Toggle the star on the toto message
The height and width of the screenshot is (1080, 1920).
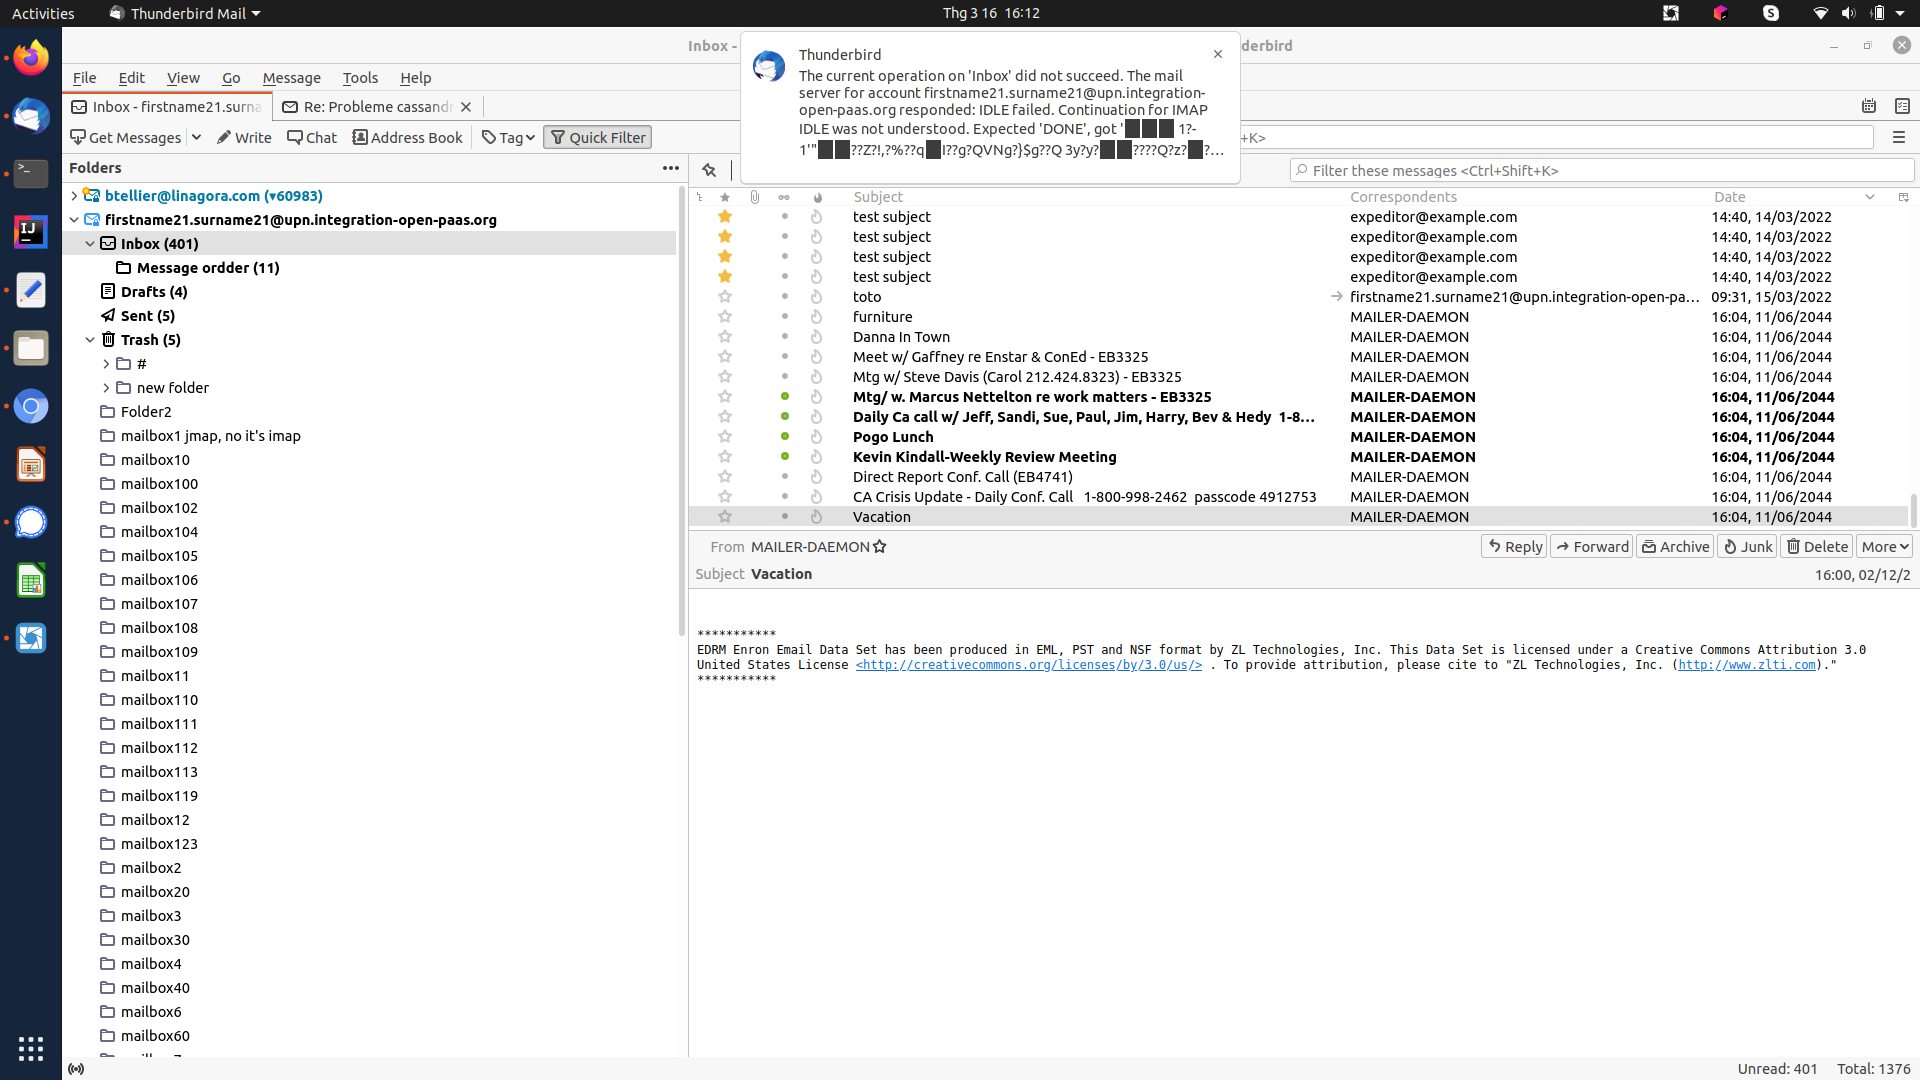pos(725,297)
